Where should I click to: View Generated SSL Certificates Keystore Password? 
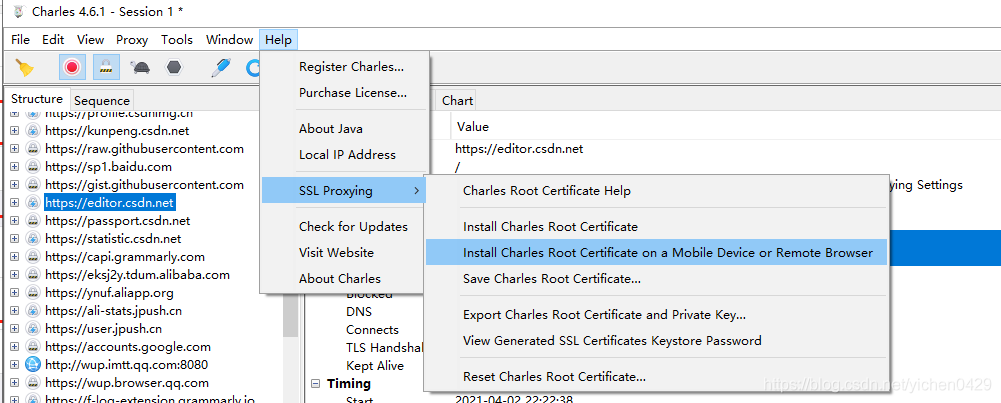coord(657,340)
